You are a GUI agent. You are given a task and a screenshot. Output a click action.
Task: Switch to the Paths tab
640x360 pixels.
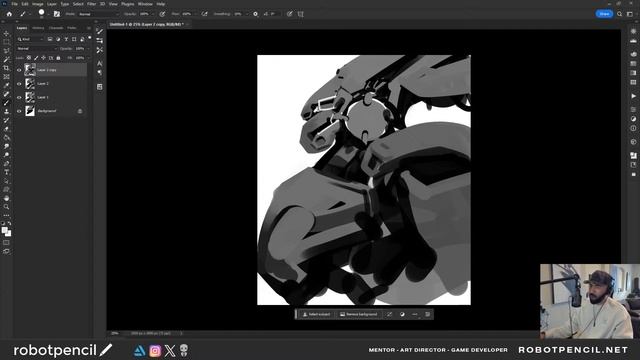click(72, 28)
